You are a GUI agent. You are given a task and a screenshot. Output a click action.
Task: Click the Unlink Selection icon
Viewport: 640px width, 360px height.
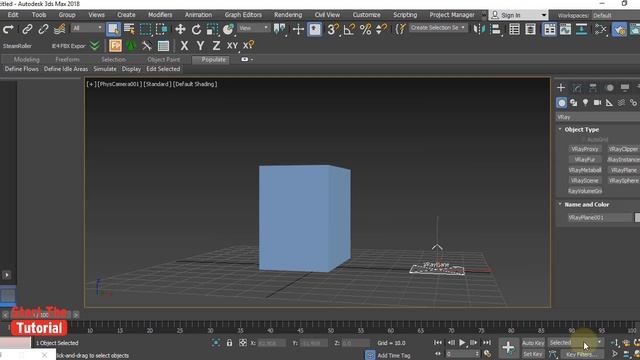click(x=43, y=29)
